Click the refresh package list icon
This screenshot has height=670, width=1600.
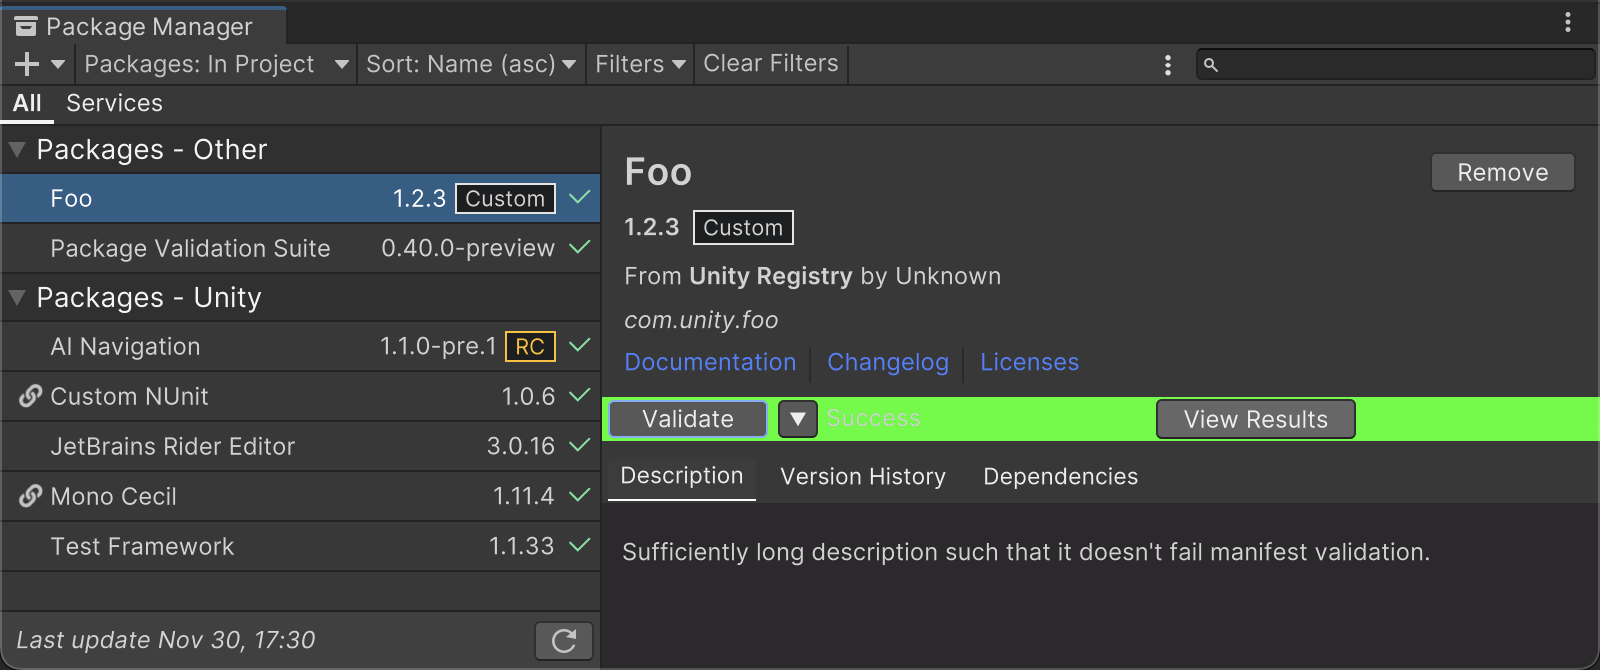pyautogui.click(x=564, y=641)
